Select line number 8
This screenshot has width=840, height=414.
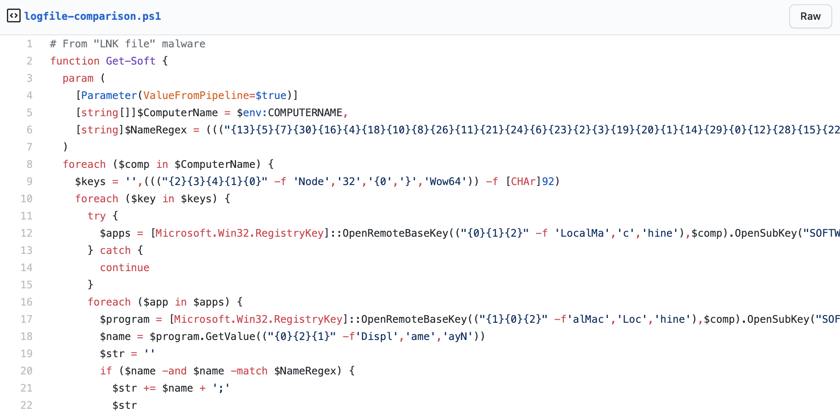point(29,164)
